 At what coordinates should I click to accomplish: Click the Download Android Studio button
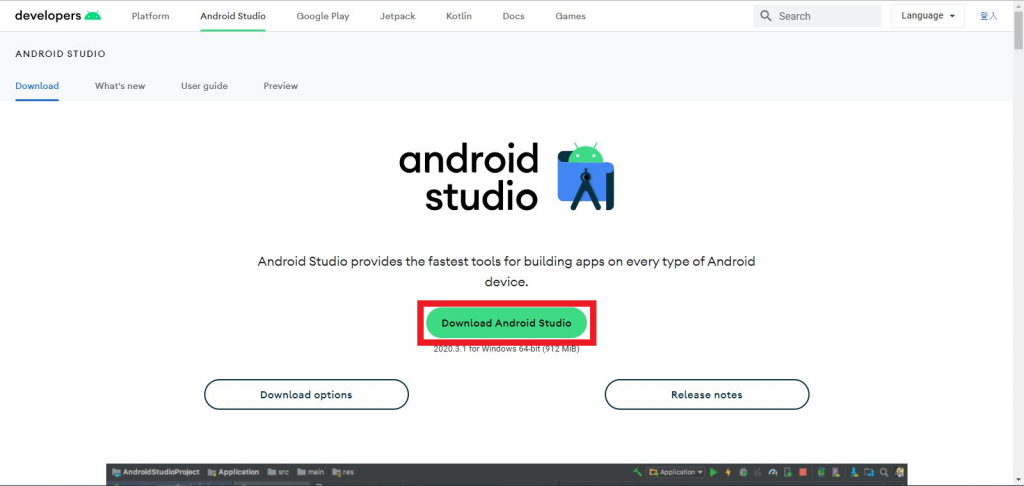pos(506,323)
